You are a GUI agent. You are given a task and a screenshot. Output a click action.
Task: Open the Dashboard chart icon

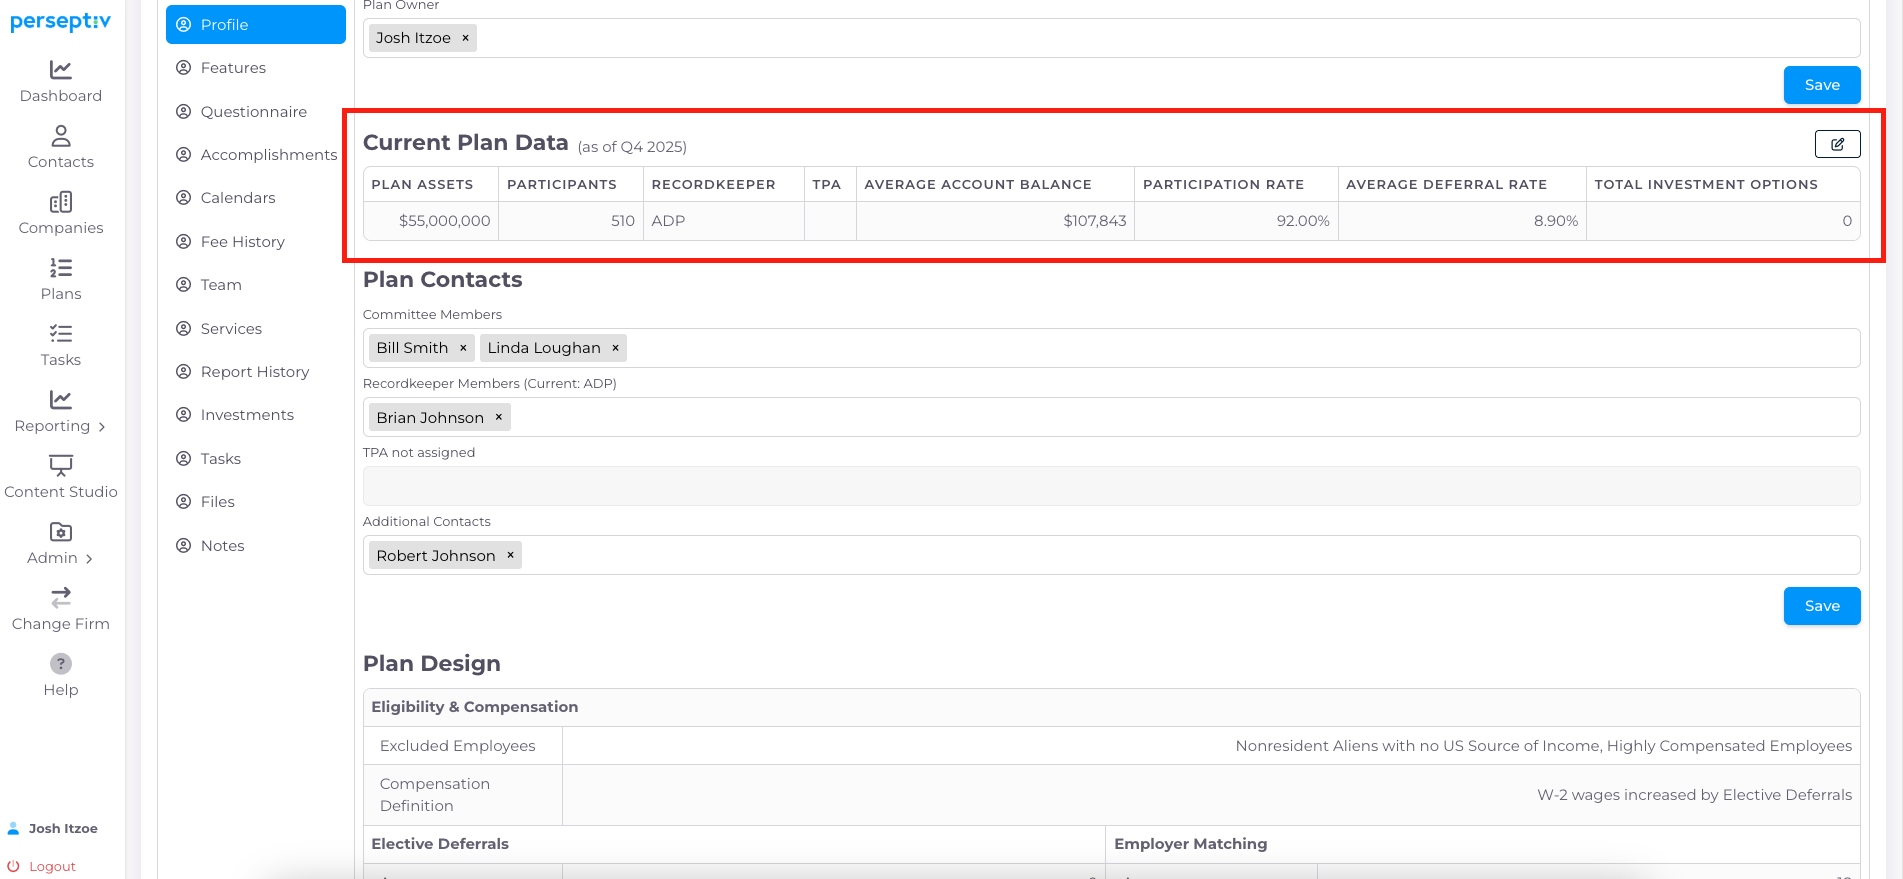pos(61,70)
